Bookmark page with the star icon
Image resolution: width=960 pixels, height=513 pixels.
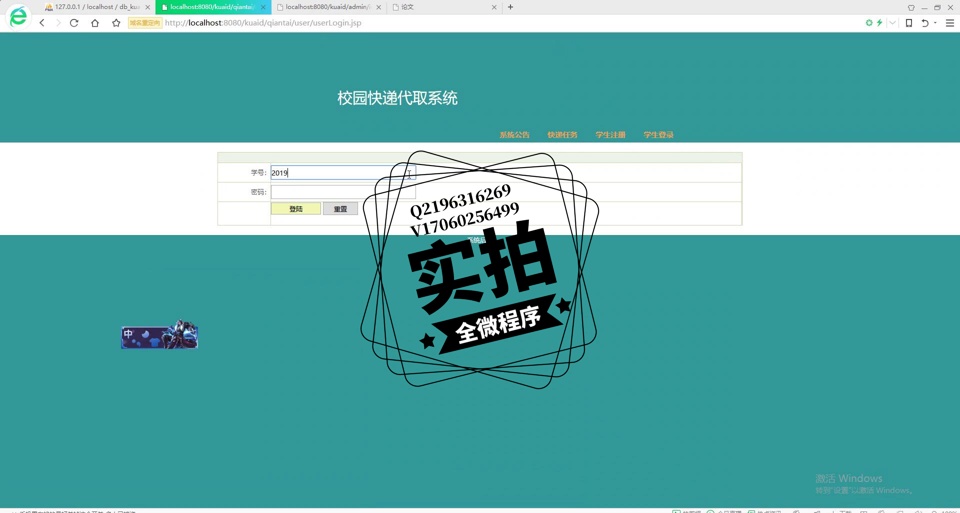(x=116, y=23)
